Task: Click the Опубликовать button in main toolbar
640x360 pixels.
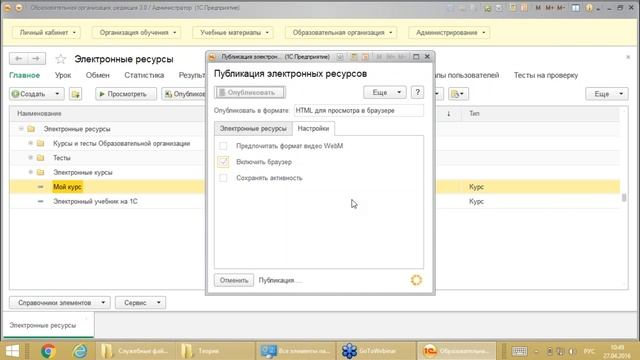Action: pyautogui.click(x=184, y=94)
